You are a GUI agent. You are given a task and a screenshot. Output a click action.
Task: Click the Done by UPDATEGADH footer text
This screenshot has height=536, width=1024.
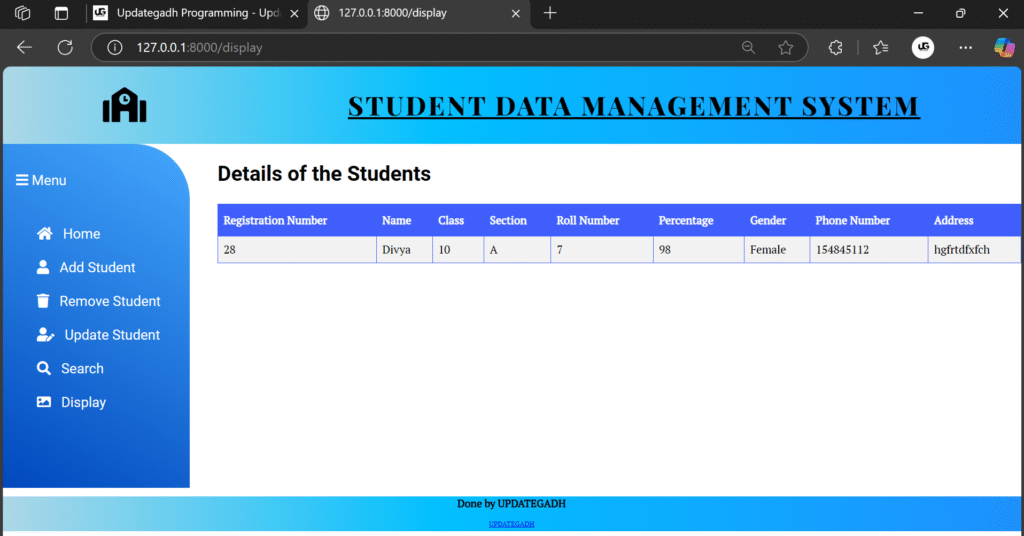(x=511, y=503)
